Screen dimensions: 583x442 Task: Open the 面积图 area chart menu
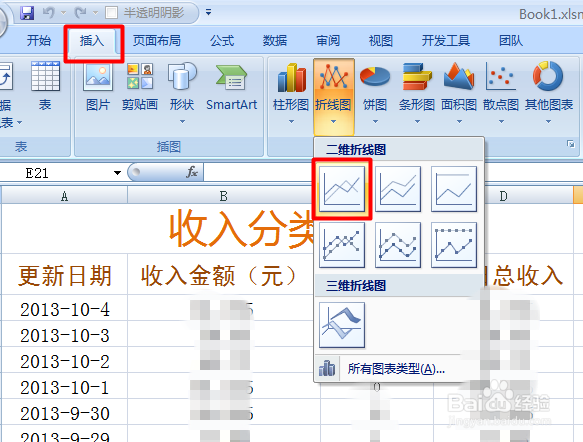coord(459,93)
